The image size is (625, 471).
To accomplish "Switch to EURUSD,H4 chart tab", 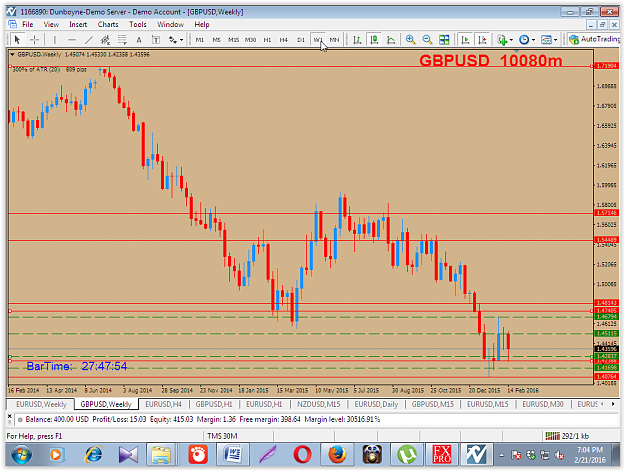I will point(163,404).
